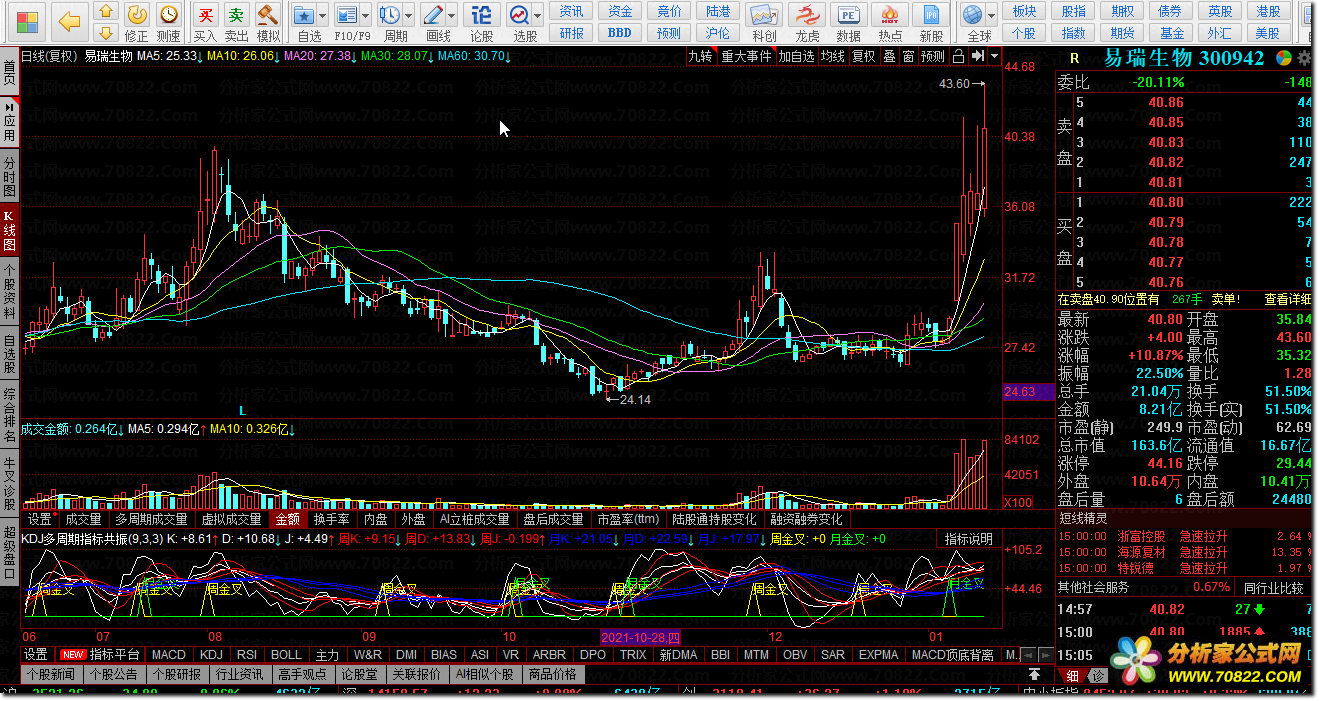
Task: Expand the 选股 dropdown arrow
Action: pos(538,15)
